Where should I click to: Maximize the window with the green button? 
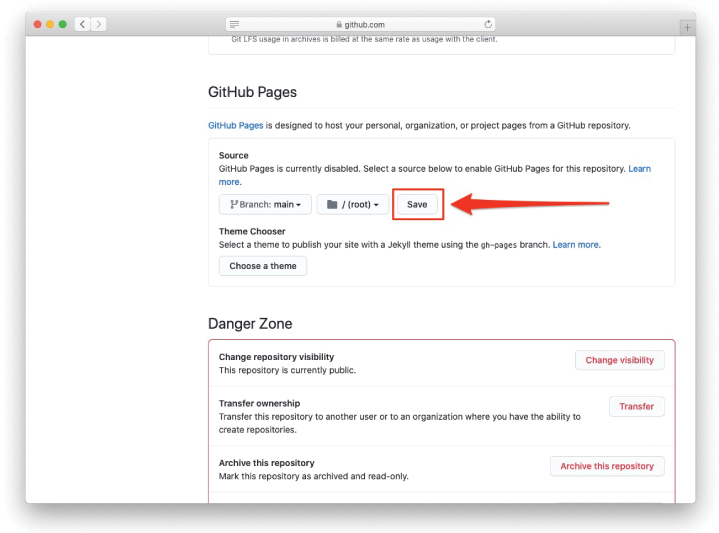[x=63, y=24]
